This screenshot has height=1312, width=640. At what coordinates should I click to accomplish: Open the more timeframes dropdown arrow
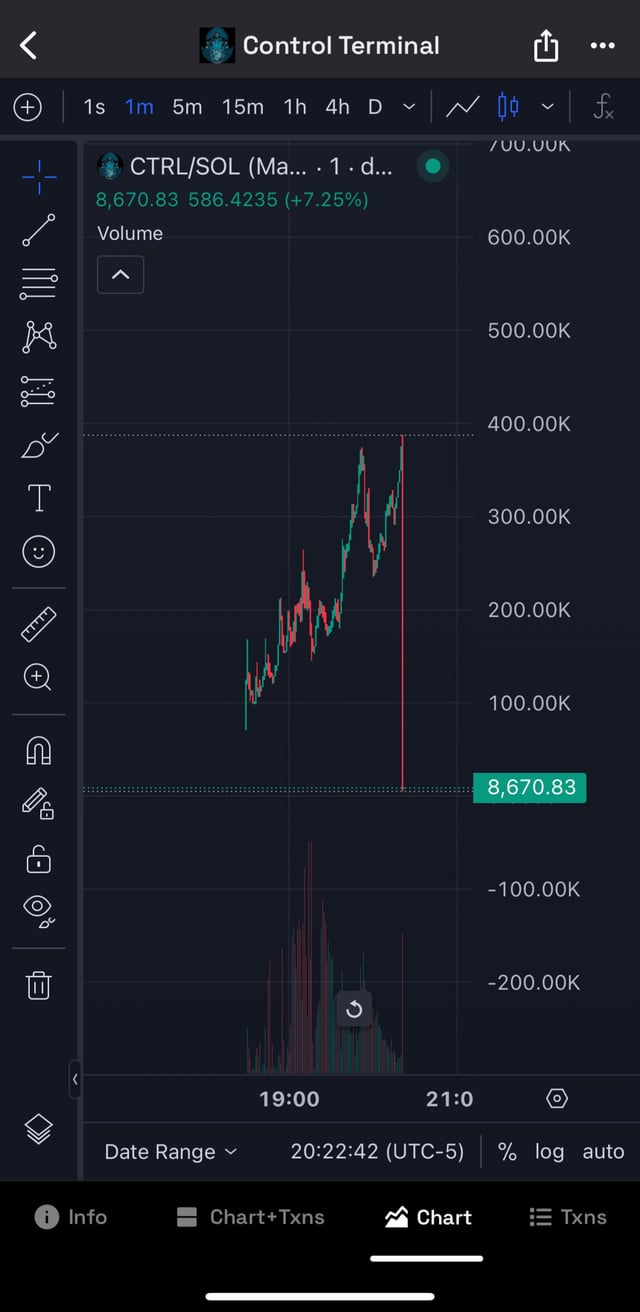(x=409, y=107)
